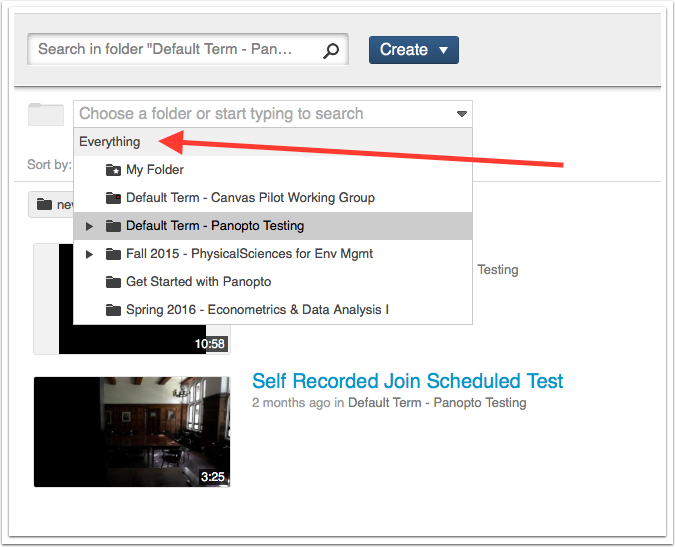Click Default Term - Panopto Testing folder link
Image resolution: width=675 pixels, height=547 pixels.
[437, 403]
